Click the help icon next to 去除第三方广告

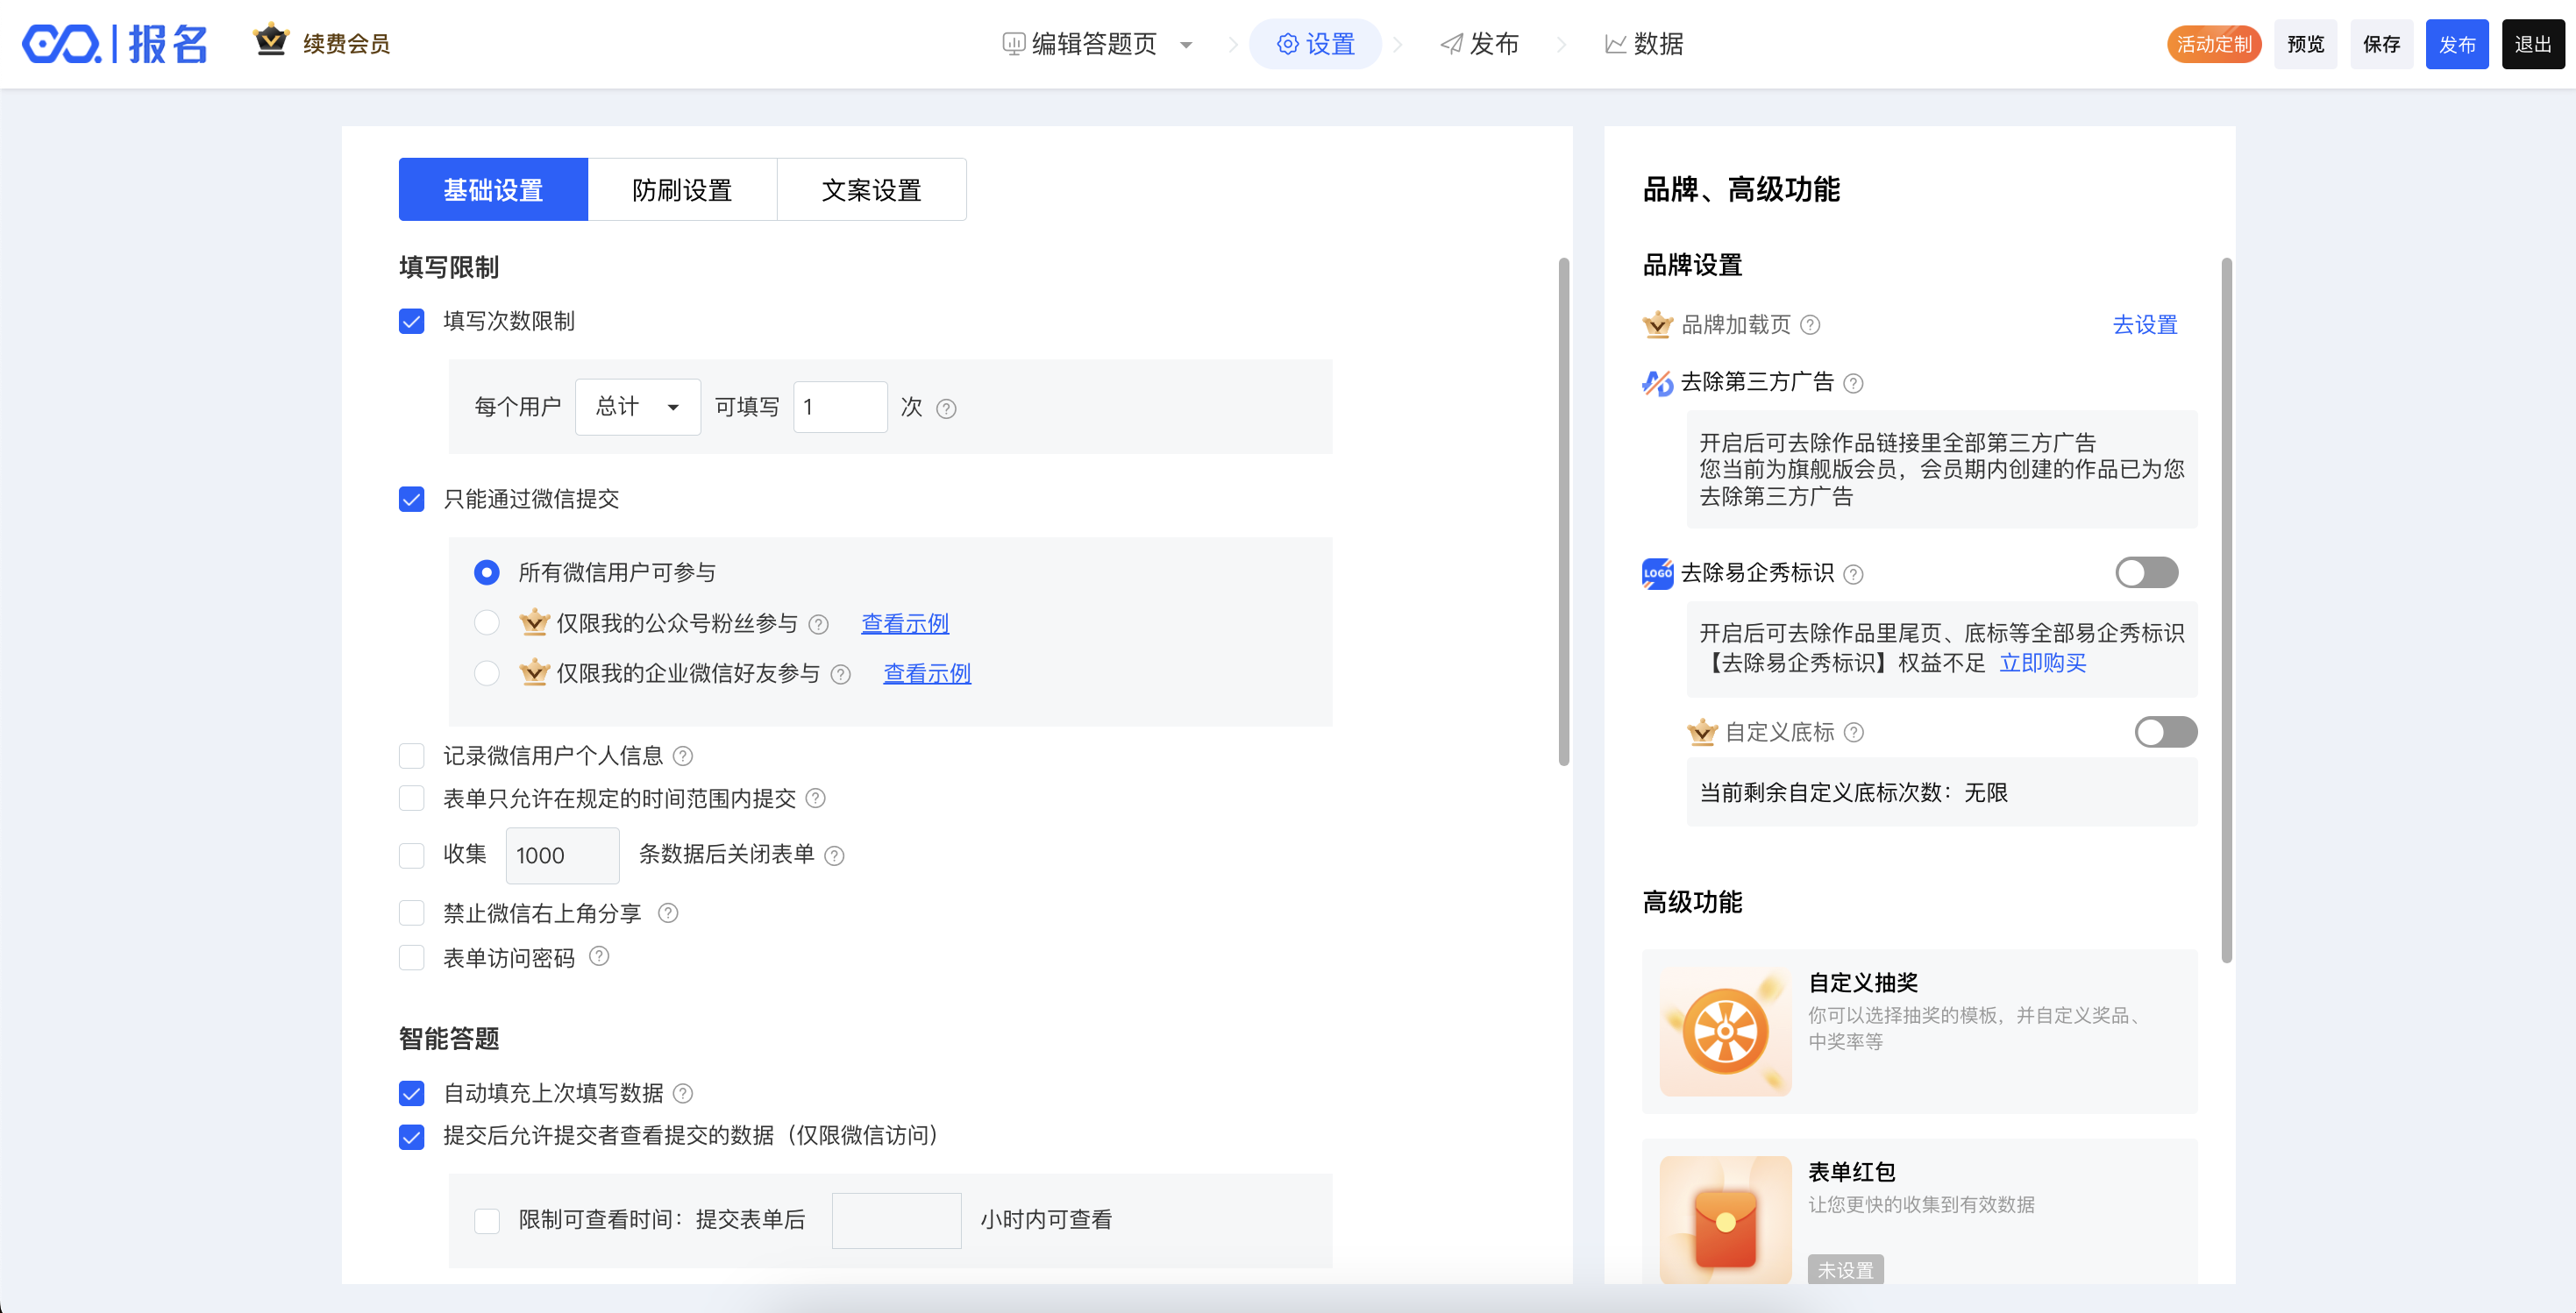[1853, 383]
